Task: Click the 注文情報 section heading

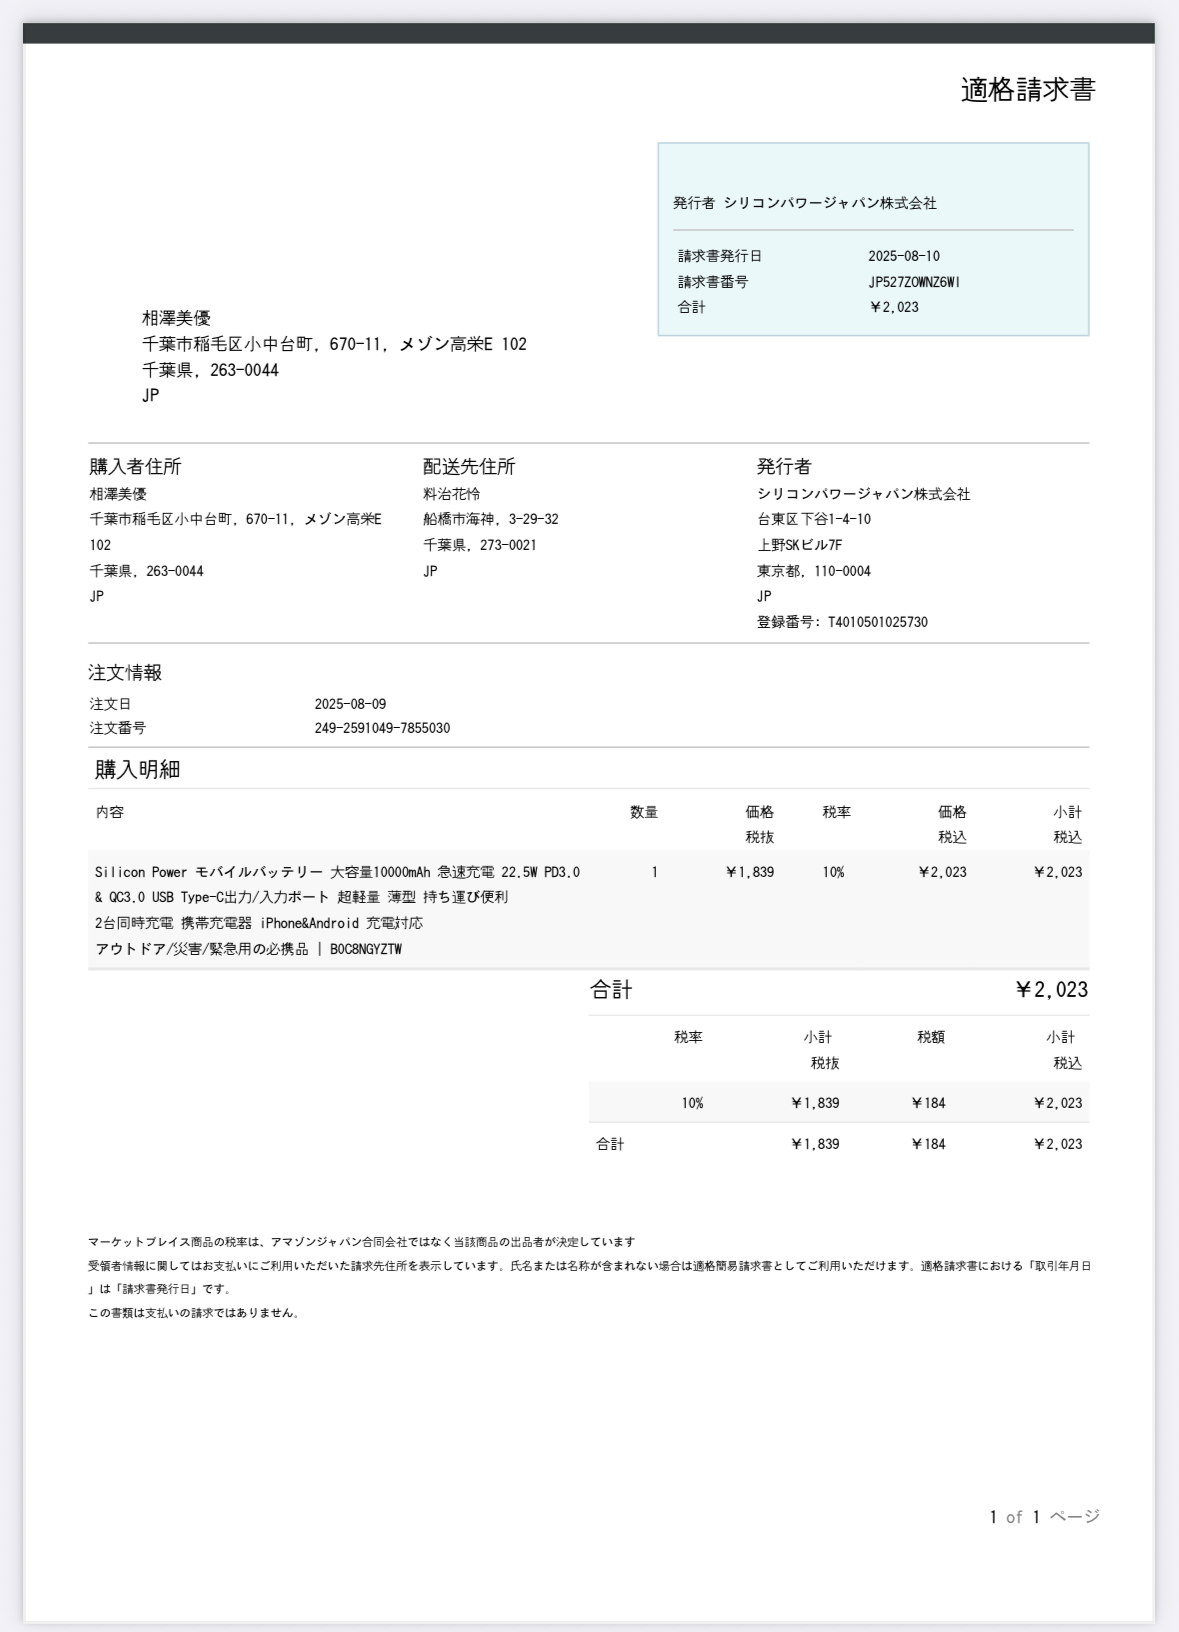Action: click(125, 673)
